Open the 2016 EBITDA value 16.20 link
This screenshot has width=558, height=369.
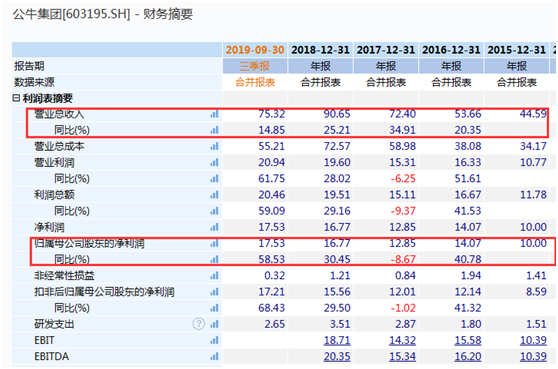[x=468, y=357]
